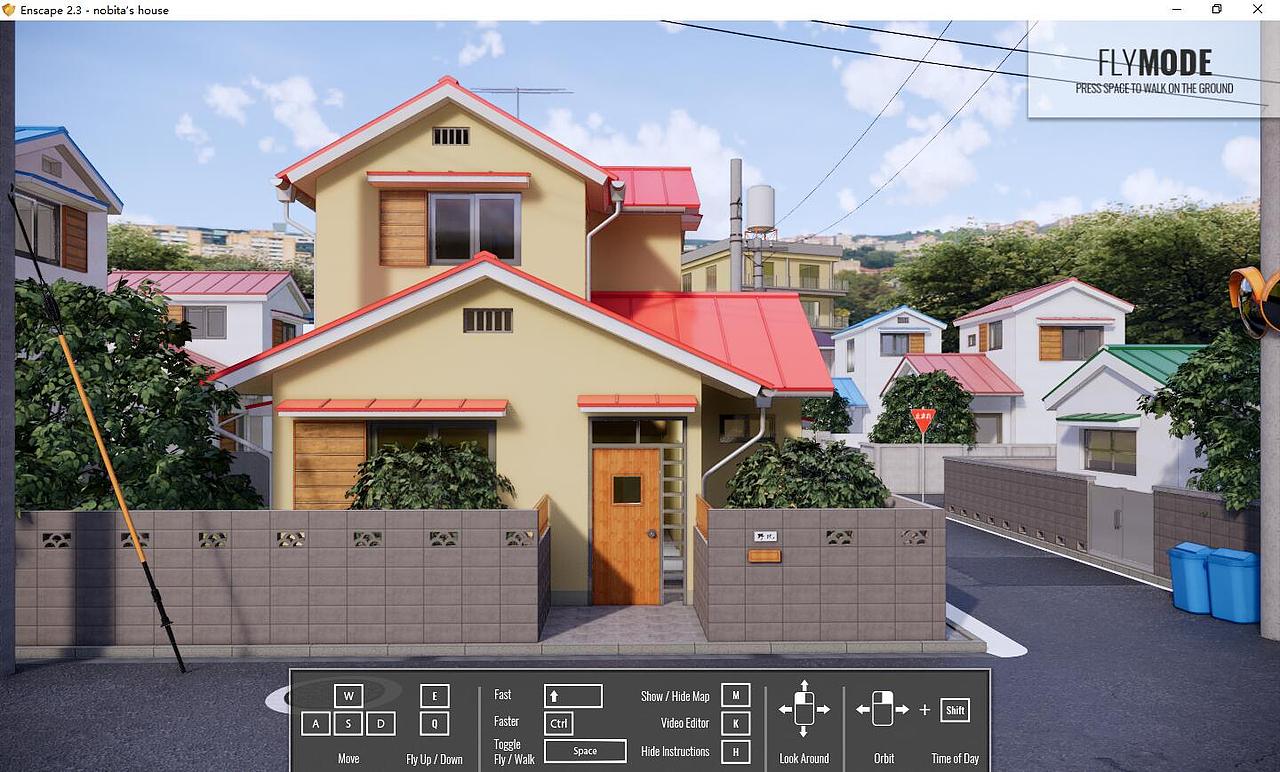Close the Enscape window
1280x772 pixels.
point(1259,10)
